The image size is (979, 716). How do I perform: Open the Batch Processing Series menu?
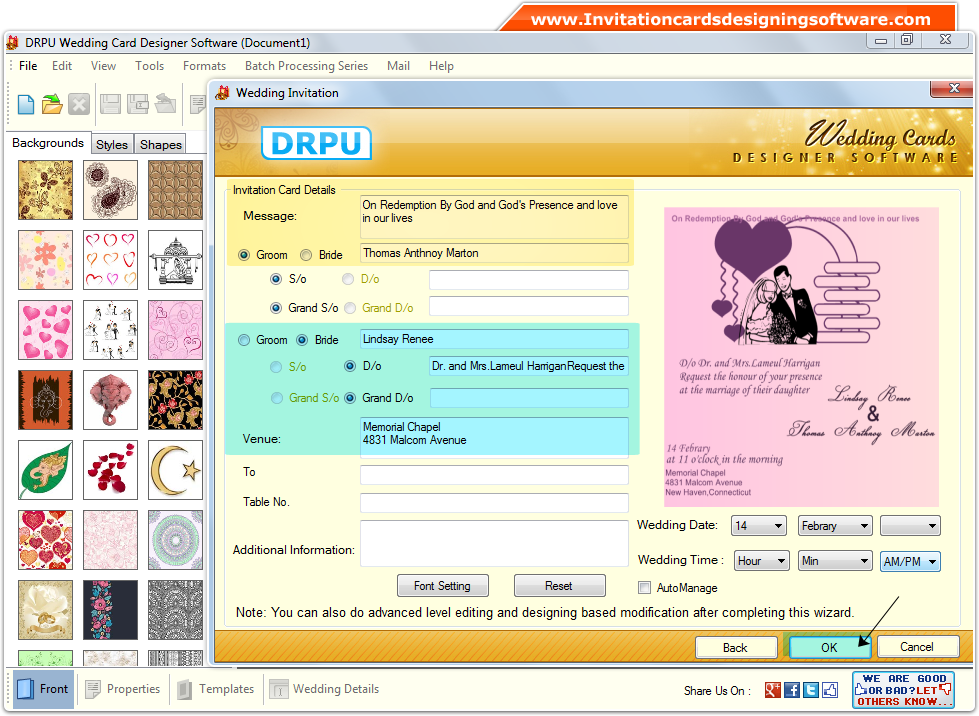(x=306, y=66)
